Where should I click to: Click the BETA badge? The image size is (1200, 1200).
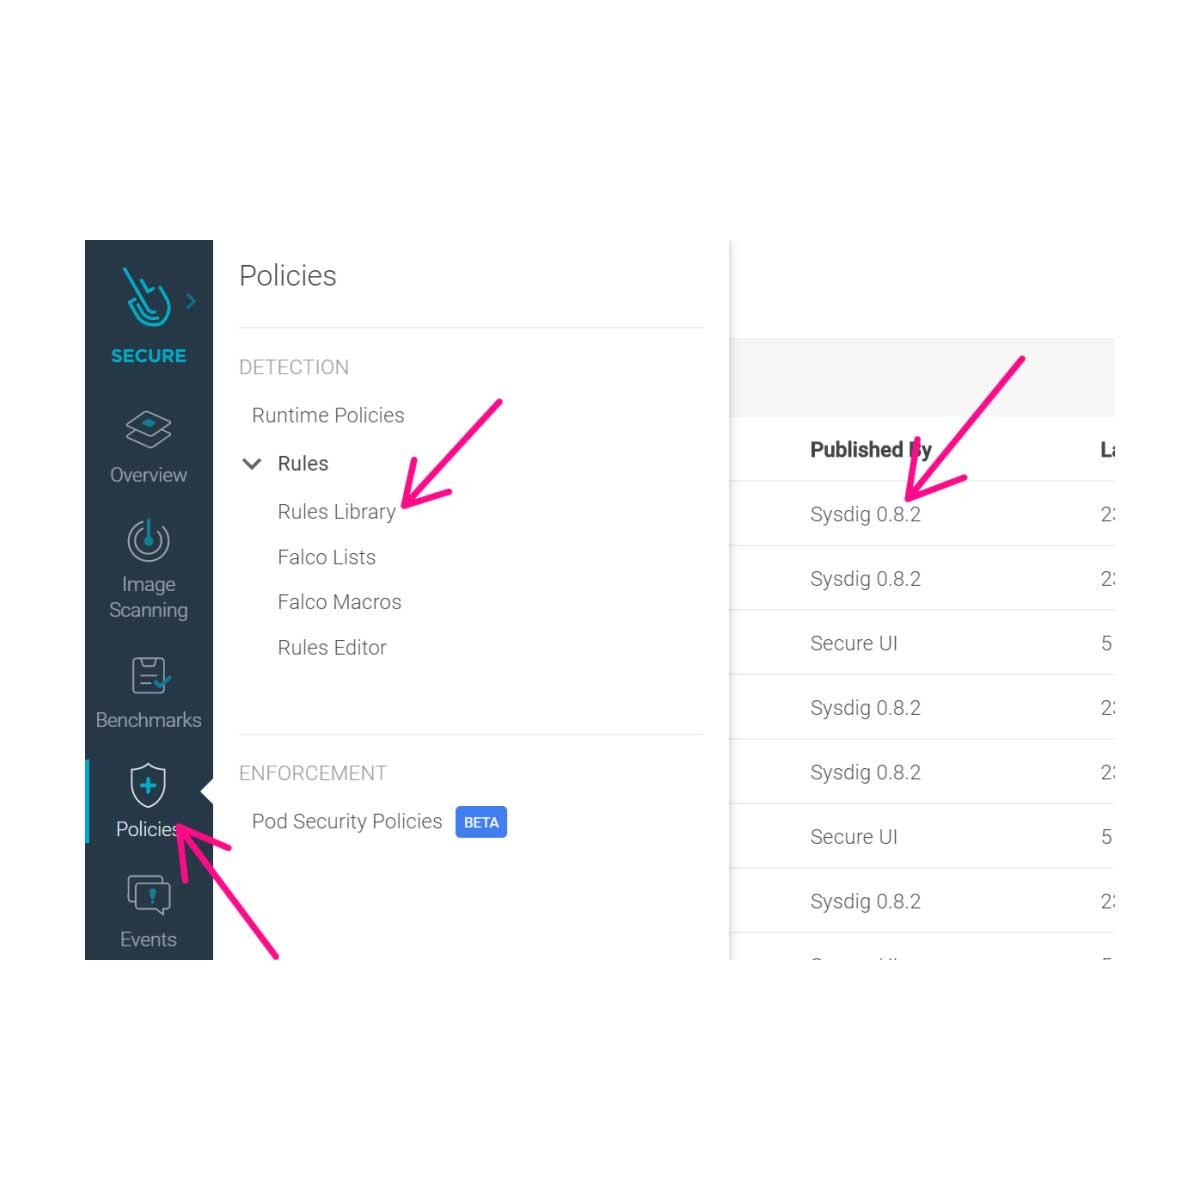tap(481, 822)
